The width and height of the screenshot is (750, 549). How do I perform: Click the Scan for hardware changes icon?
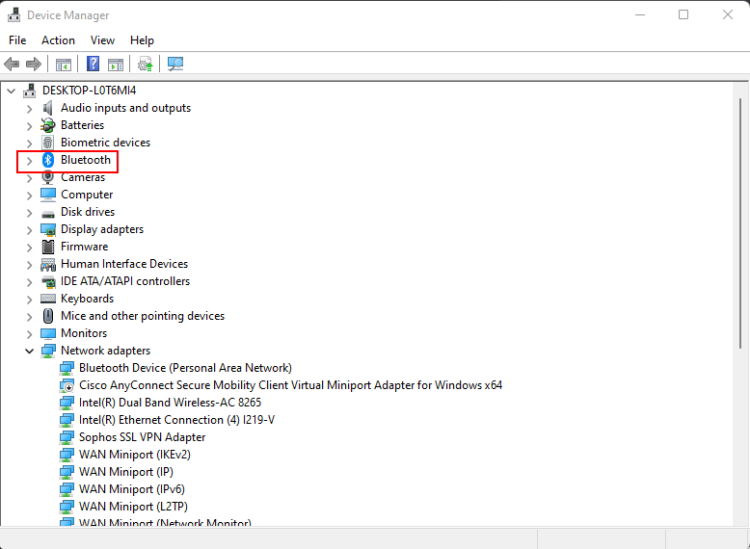175,64
